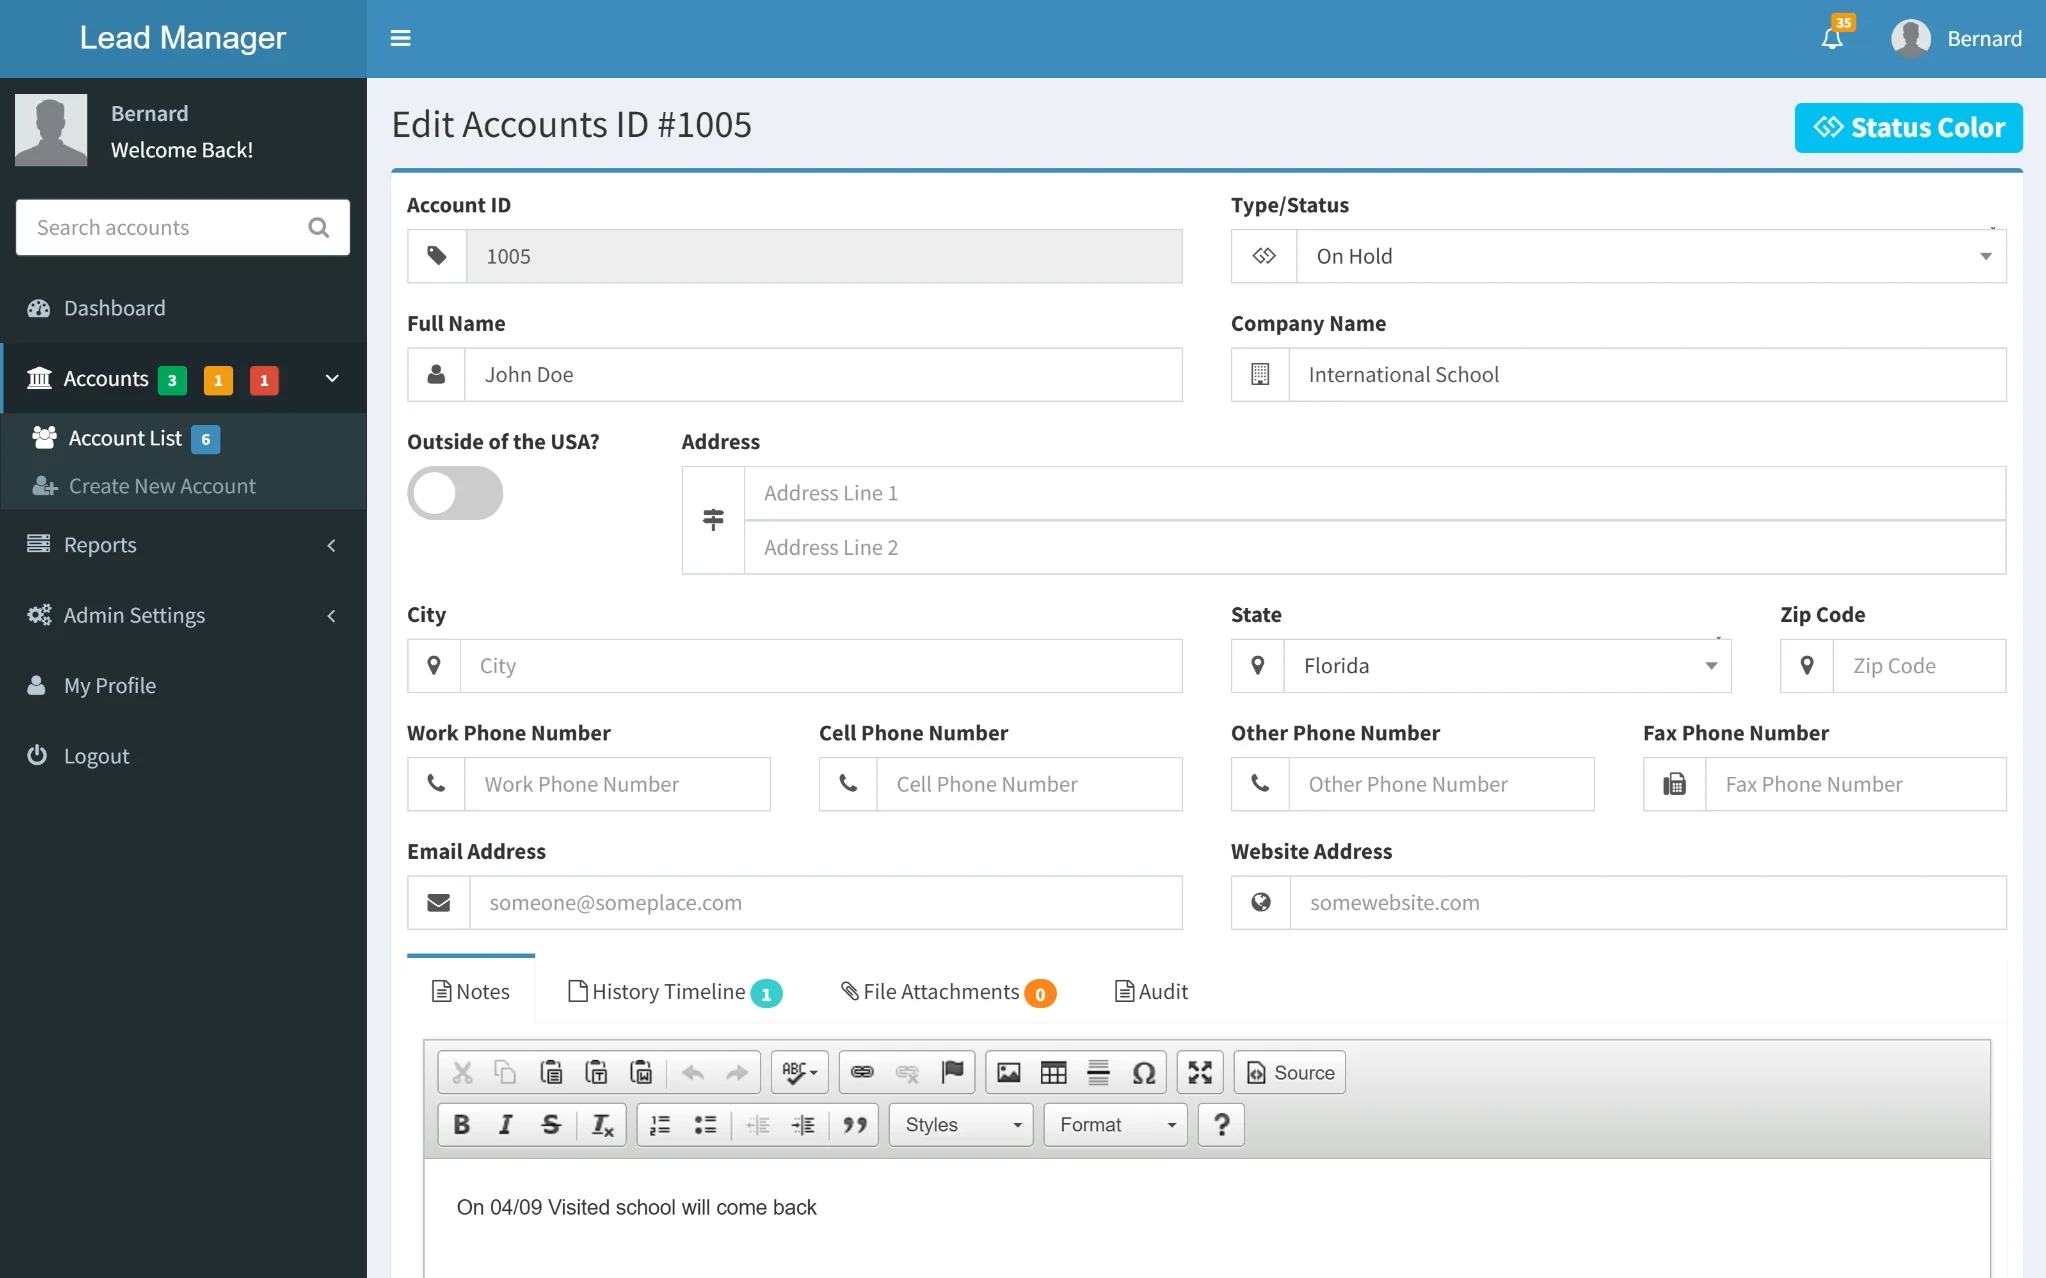
Task: Switch to File Attachments tab
Action: (948, 991)
